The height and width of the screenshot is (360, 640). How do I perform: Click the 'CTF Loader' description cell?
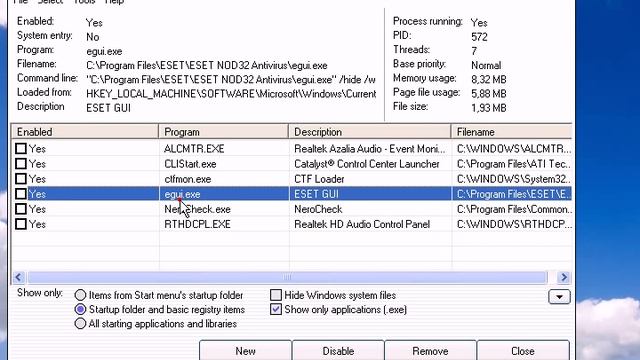click(x=319, y=179)
